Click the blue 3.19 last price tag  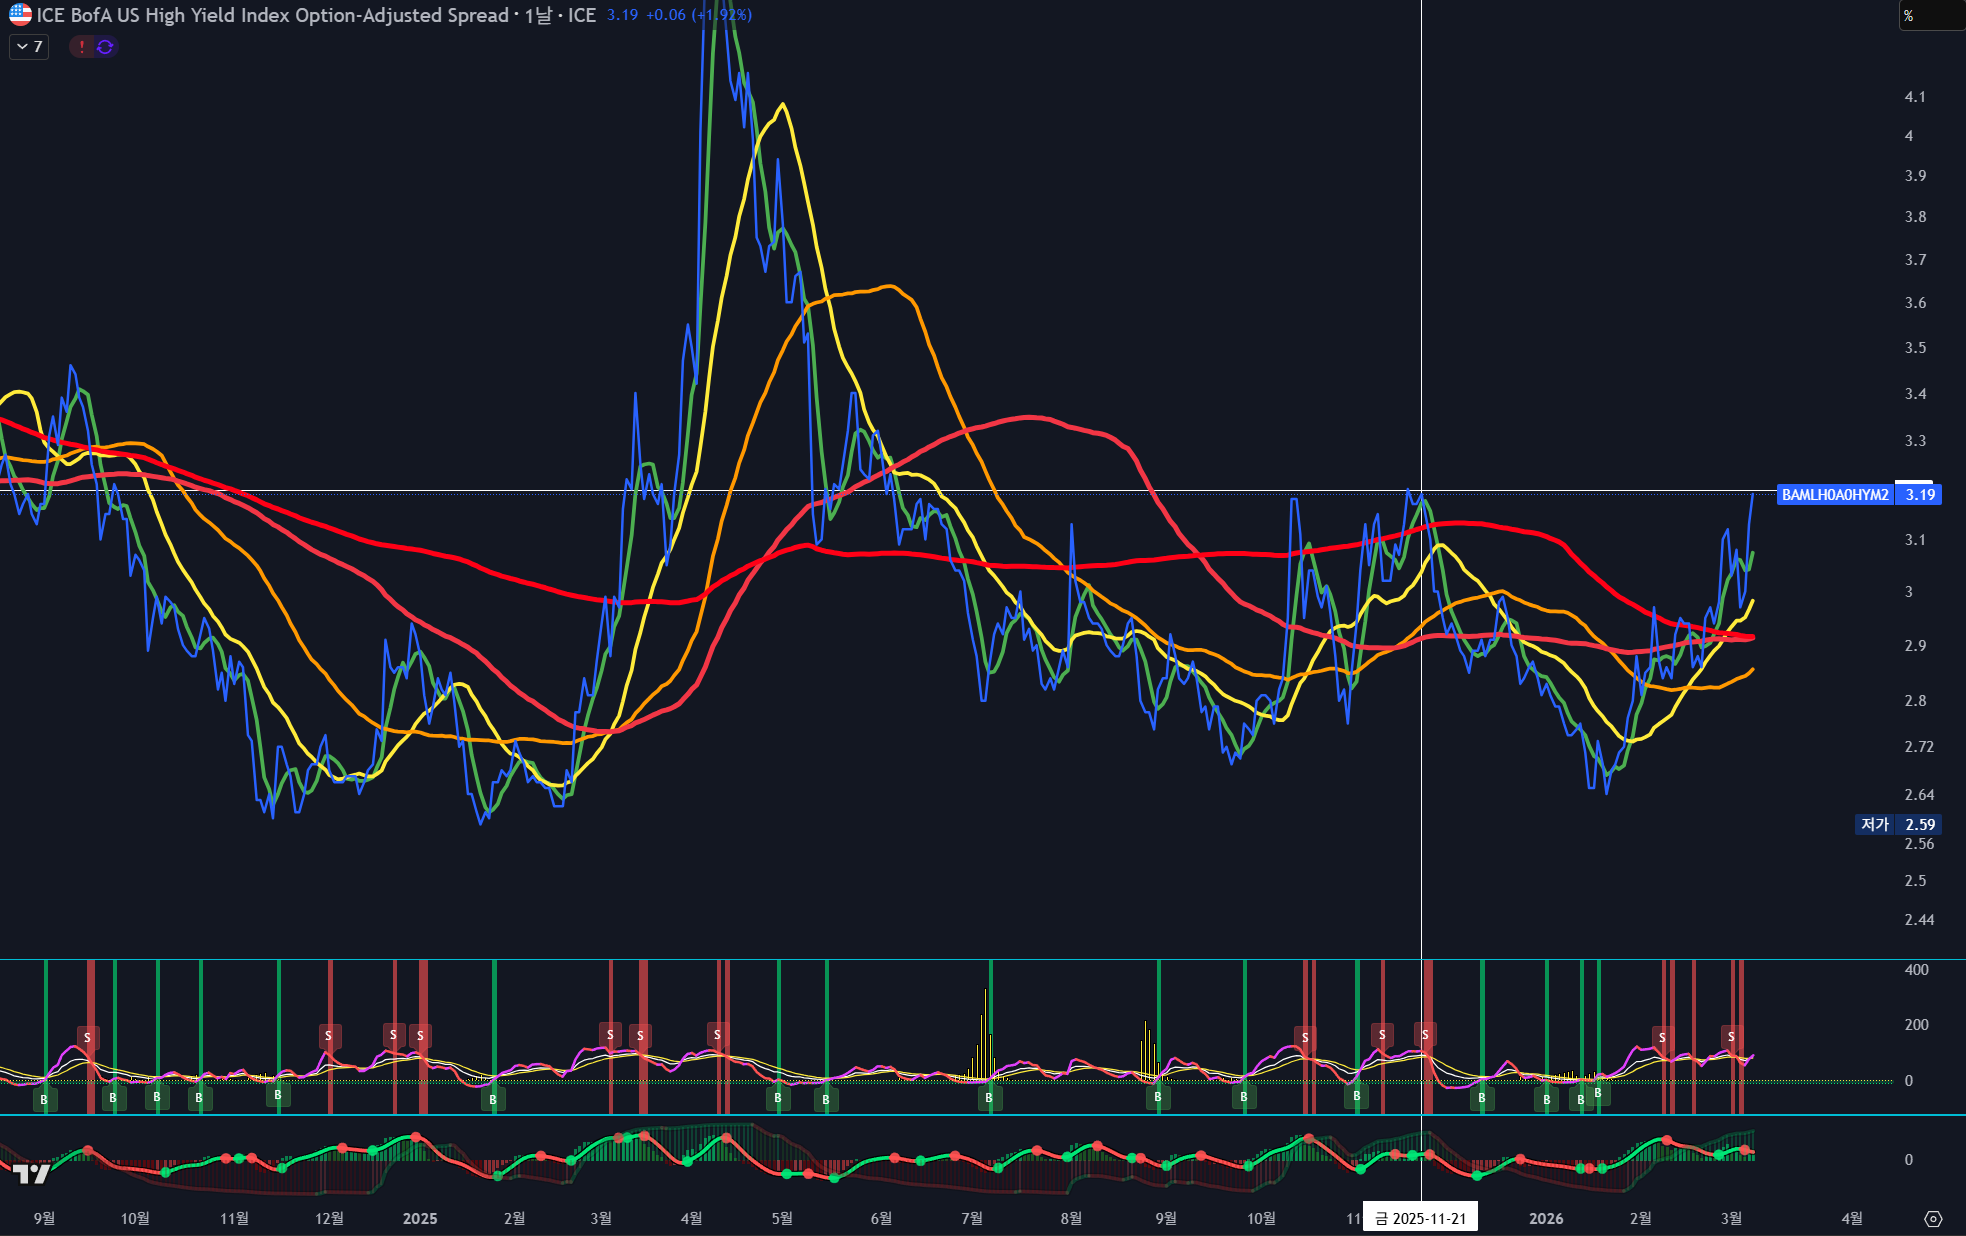click(1920, 494)
